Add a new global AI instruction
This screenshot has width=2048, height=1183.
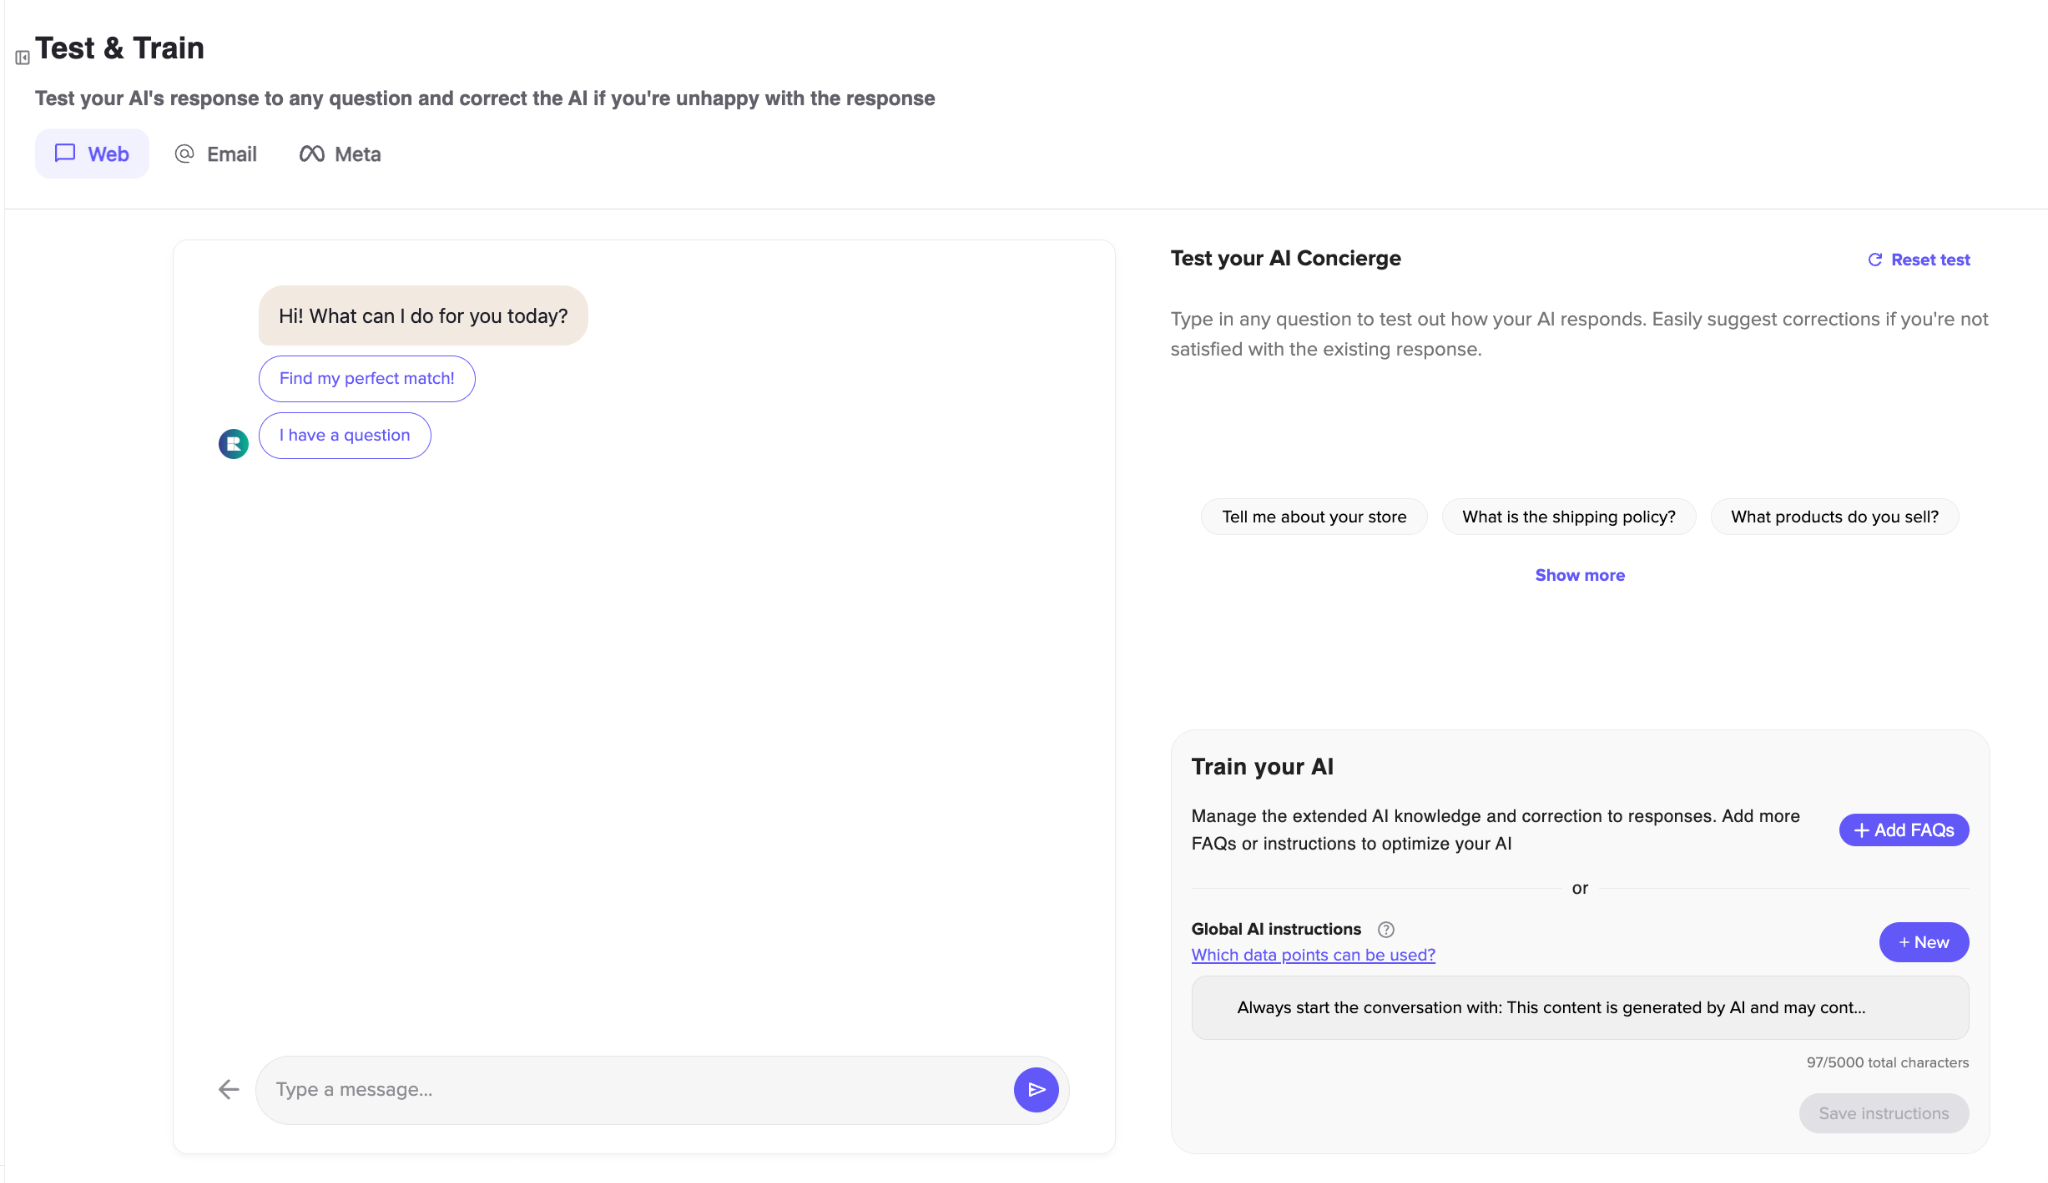[1924, 942]
